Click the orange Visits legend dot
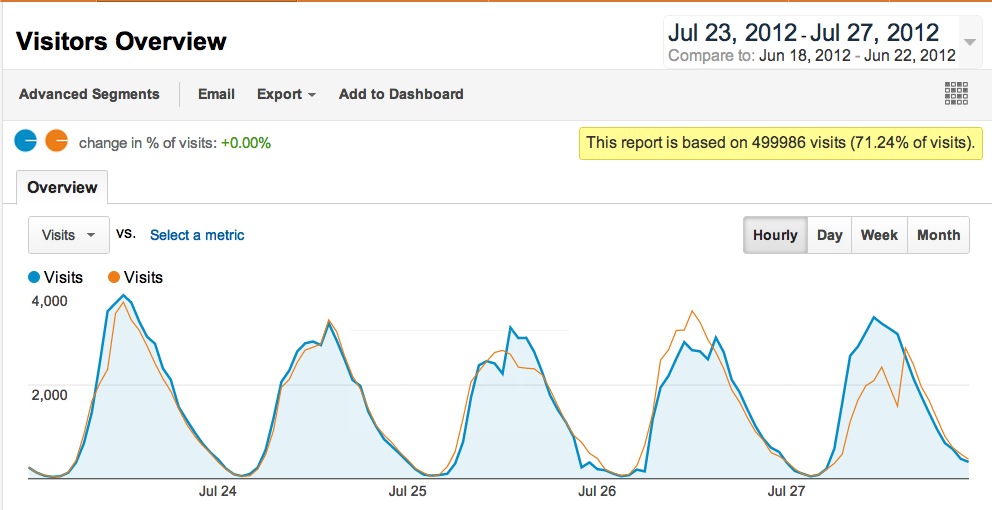The image size is (992, 510). 114,277
